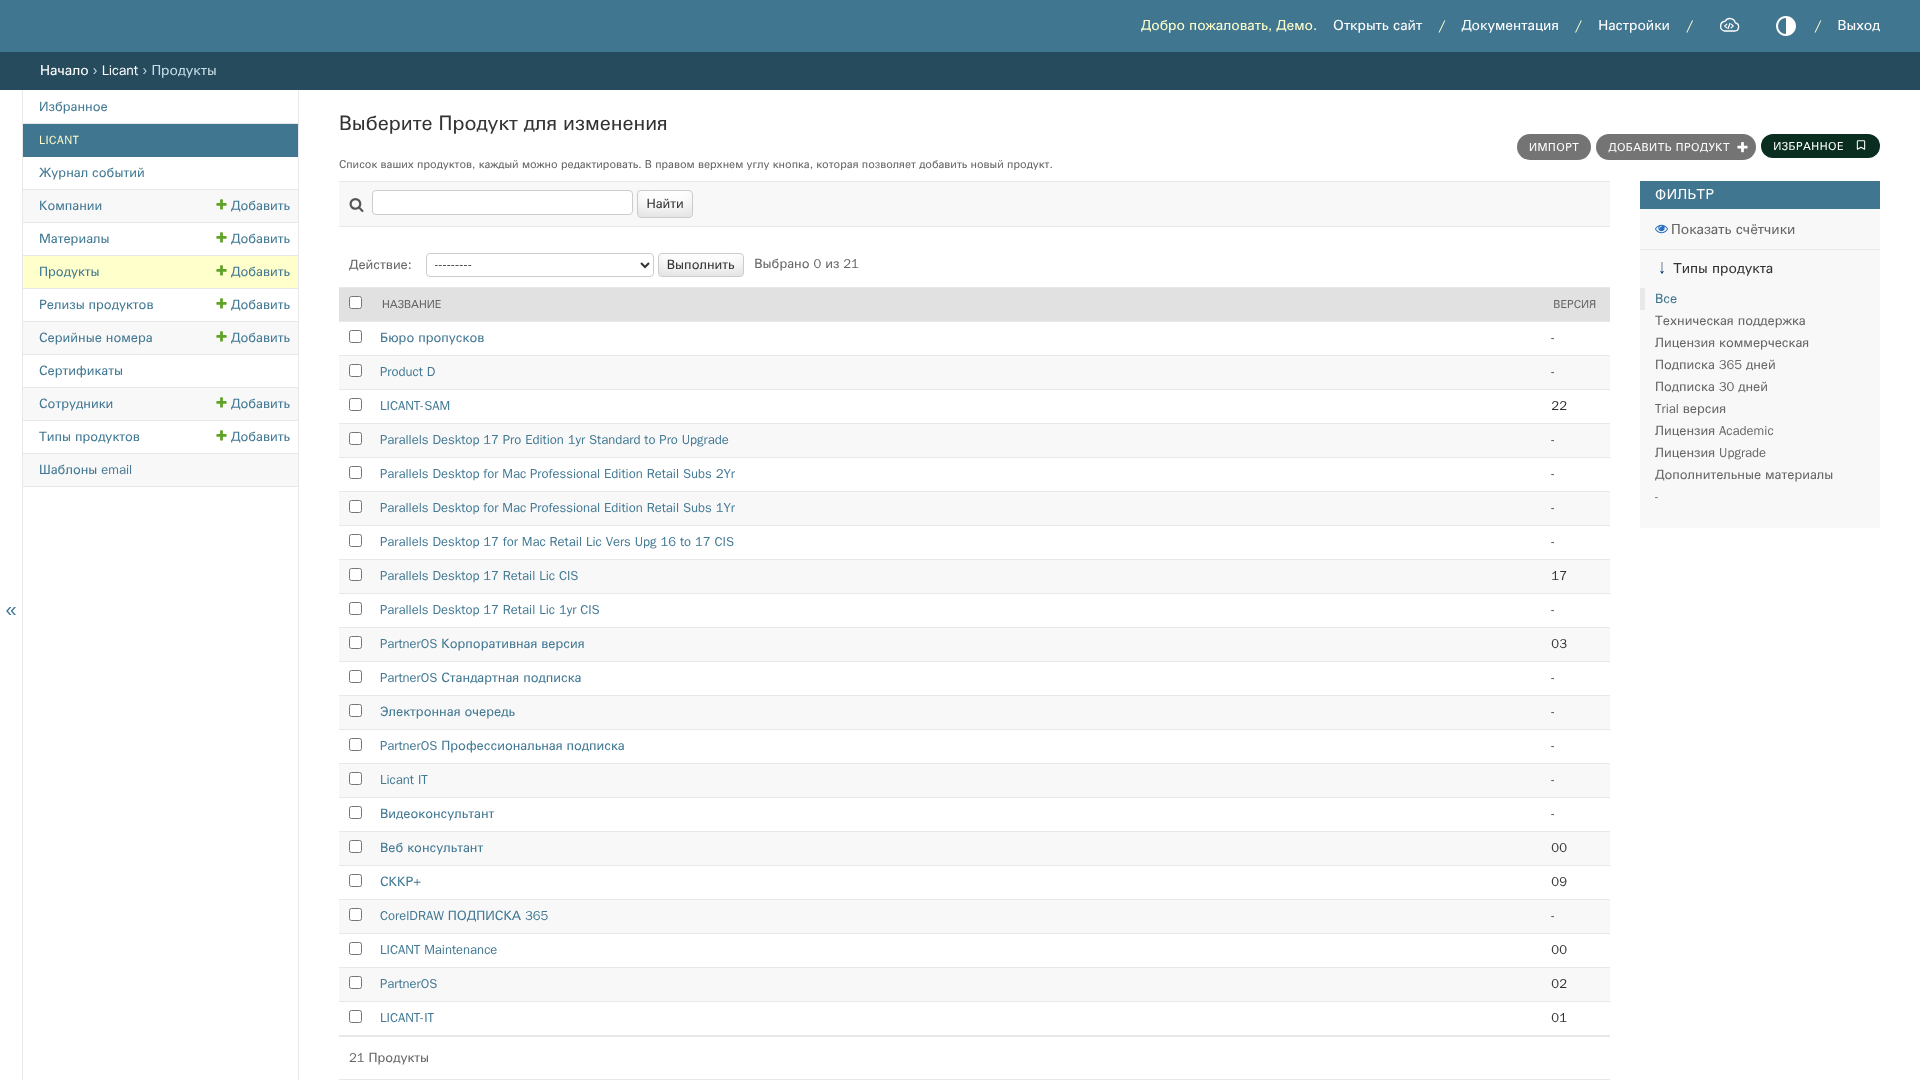Filter by Подписка 365 дней type

point(1714,365)
